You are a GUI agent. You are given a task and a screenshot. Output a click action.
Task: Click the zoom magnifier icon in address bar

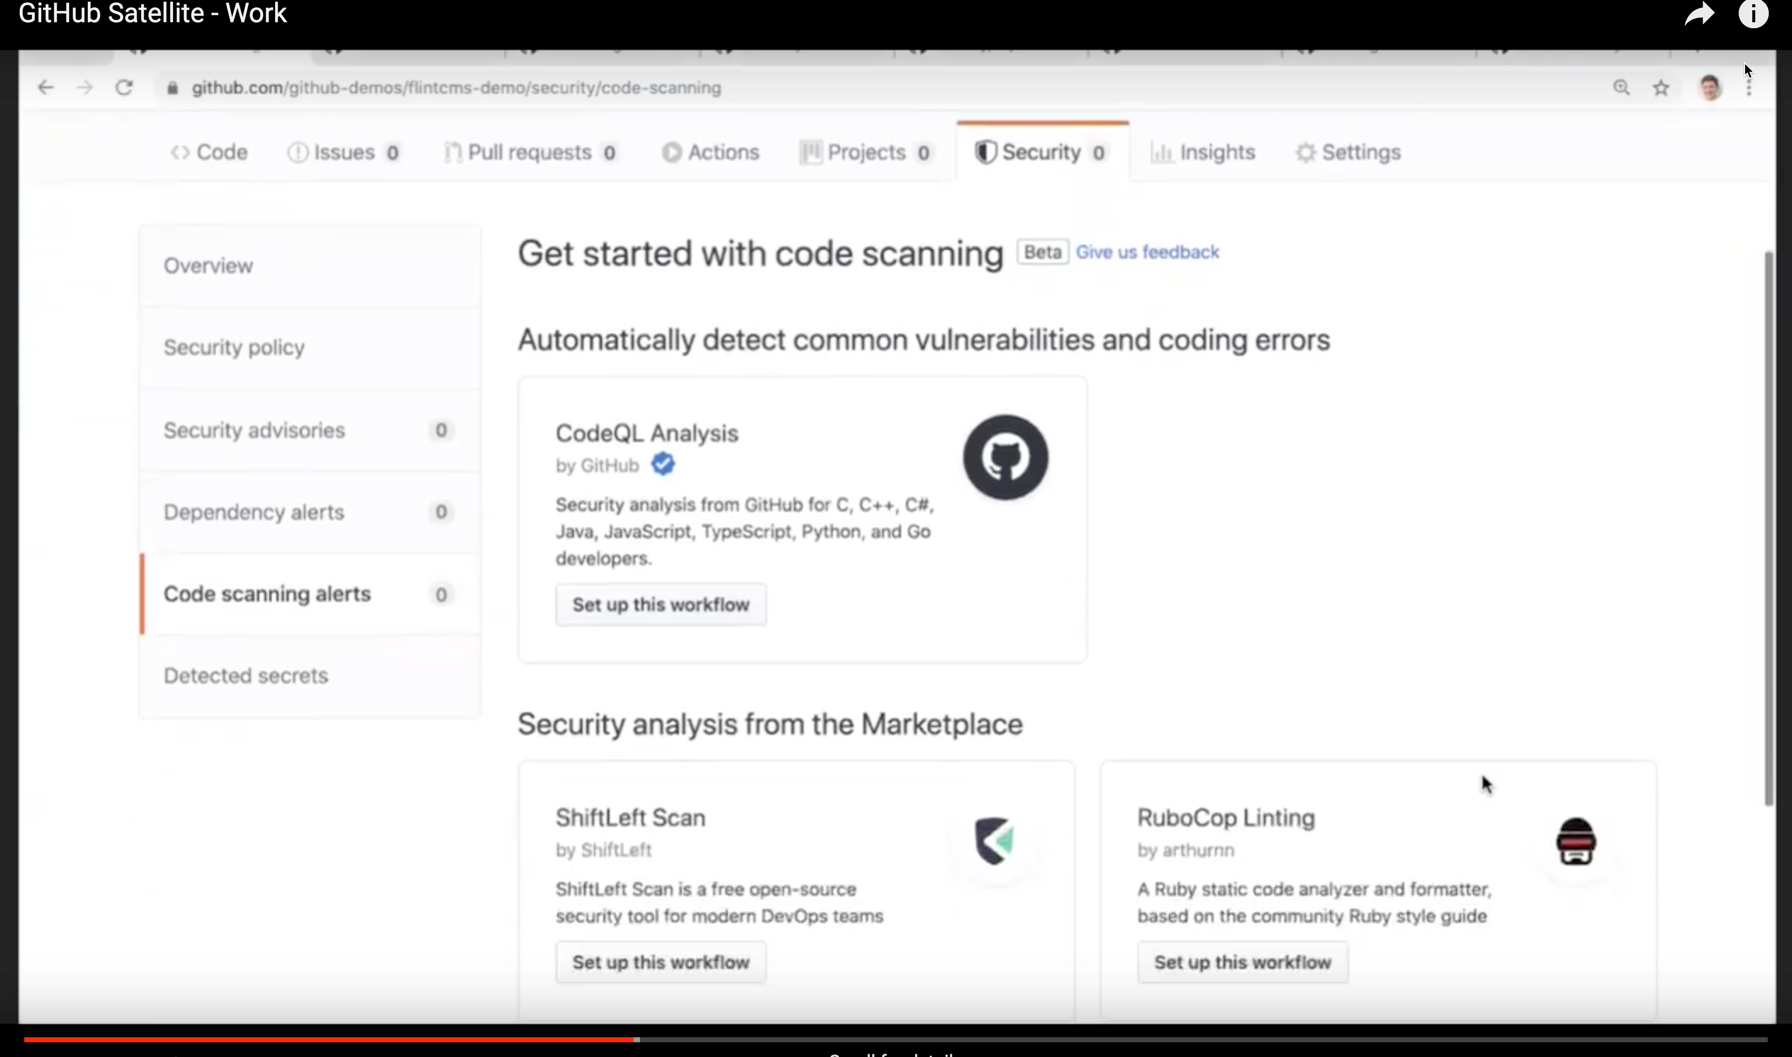coord(1621,88)
